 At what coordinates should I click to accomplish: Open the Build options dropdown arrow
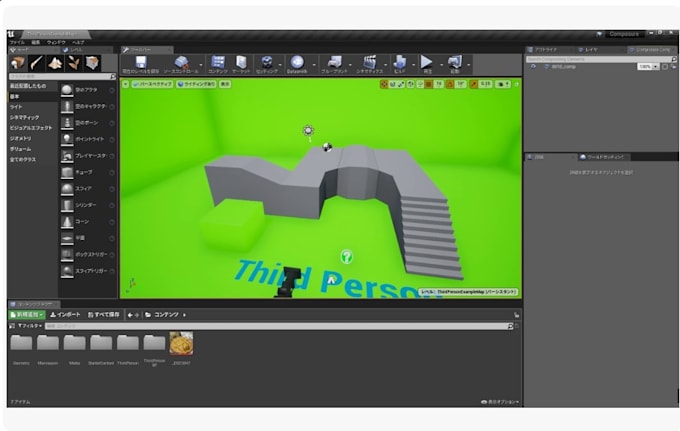[413, 65]
